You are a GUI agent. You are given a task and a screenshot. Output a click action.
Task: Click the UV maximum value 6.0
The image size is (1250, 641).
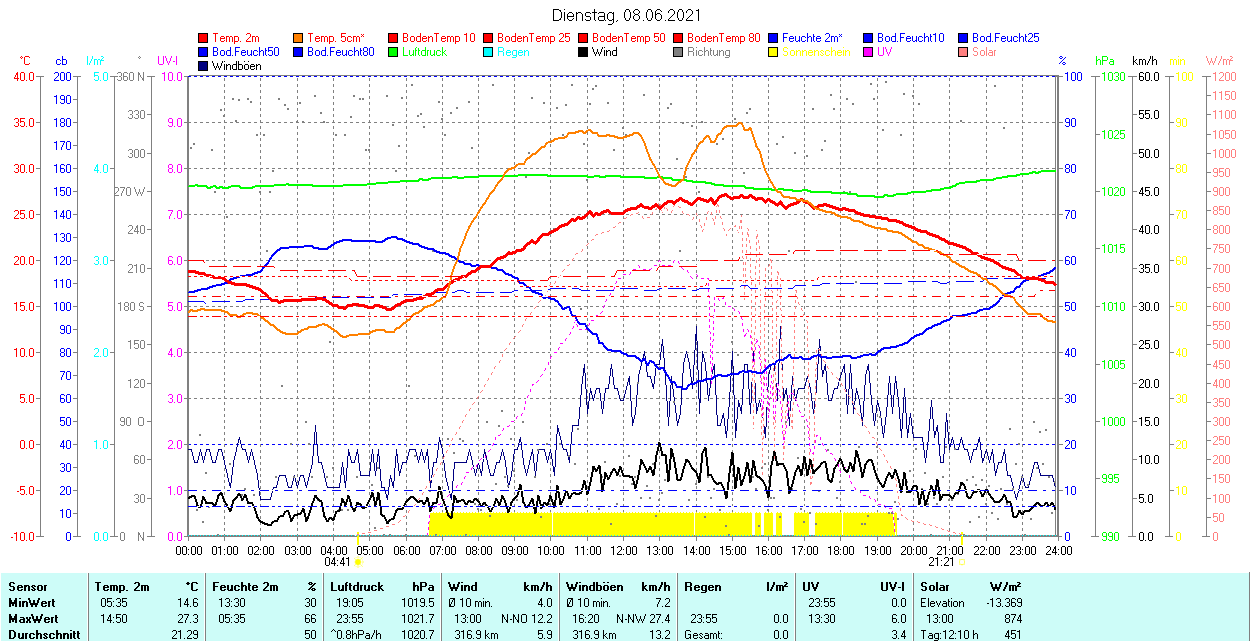[x=898, y=619]
